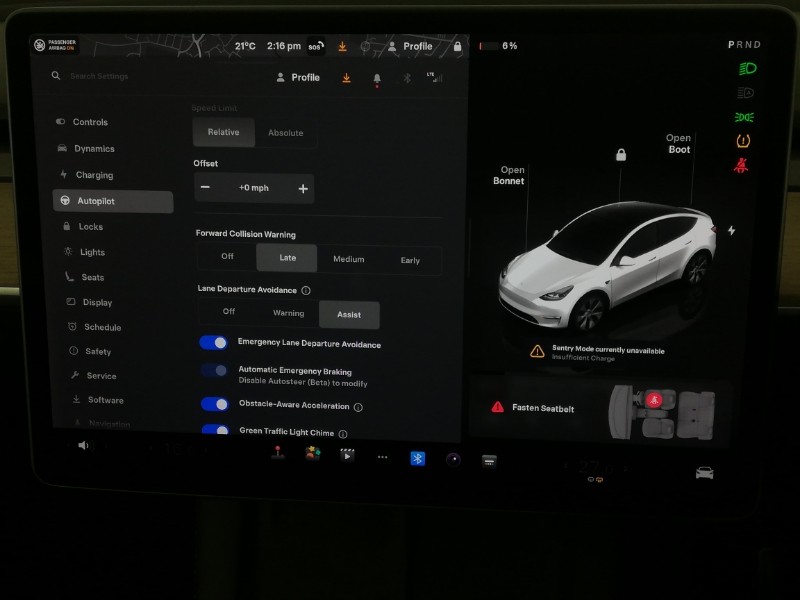800x600 pixels.
Task: Tap the grey Bluetooth icon in settings header
Action: coord(407,78)
